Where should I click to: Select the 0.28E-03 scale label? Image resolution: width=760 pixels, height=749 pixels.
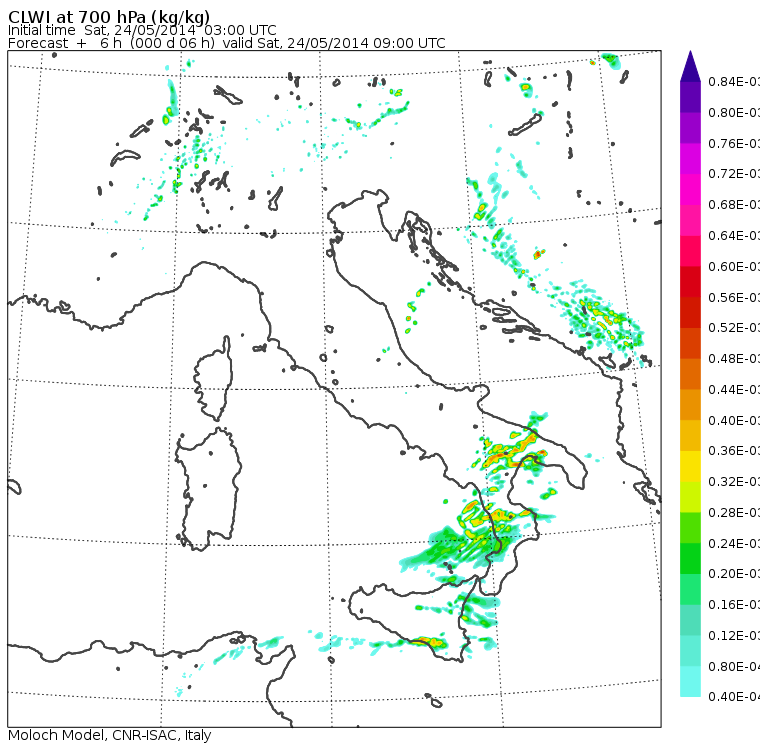734,512
